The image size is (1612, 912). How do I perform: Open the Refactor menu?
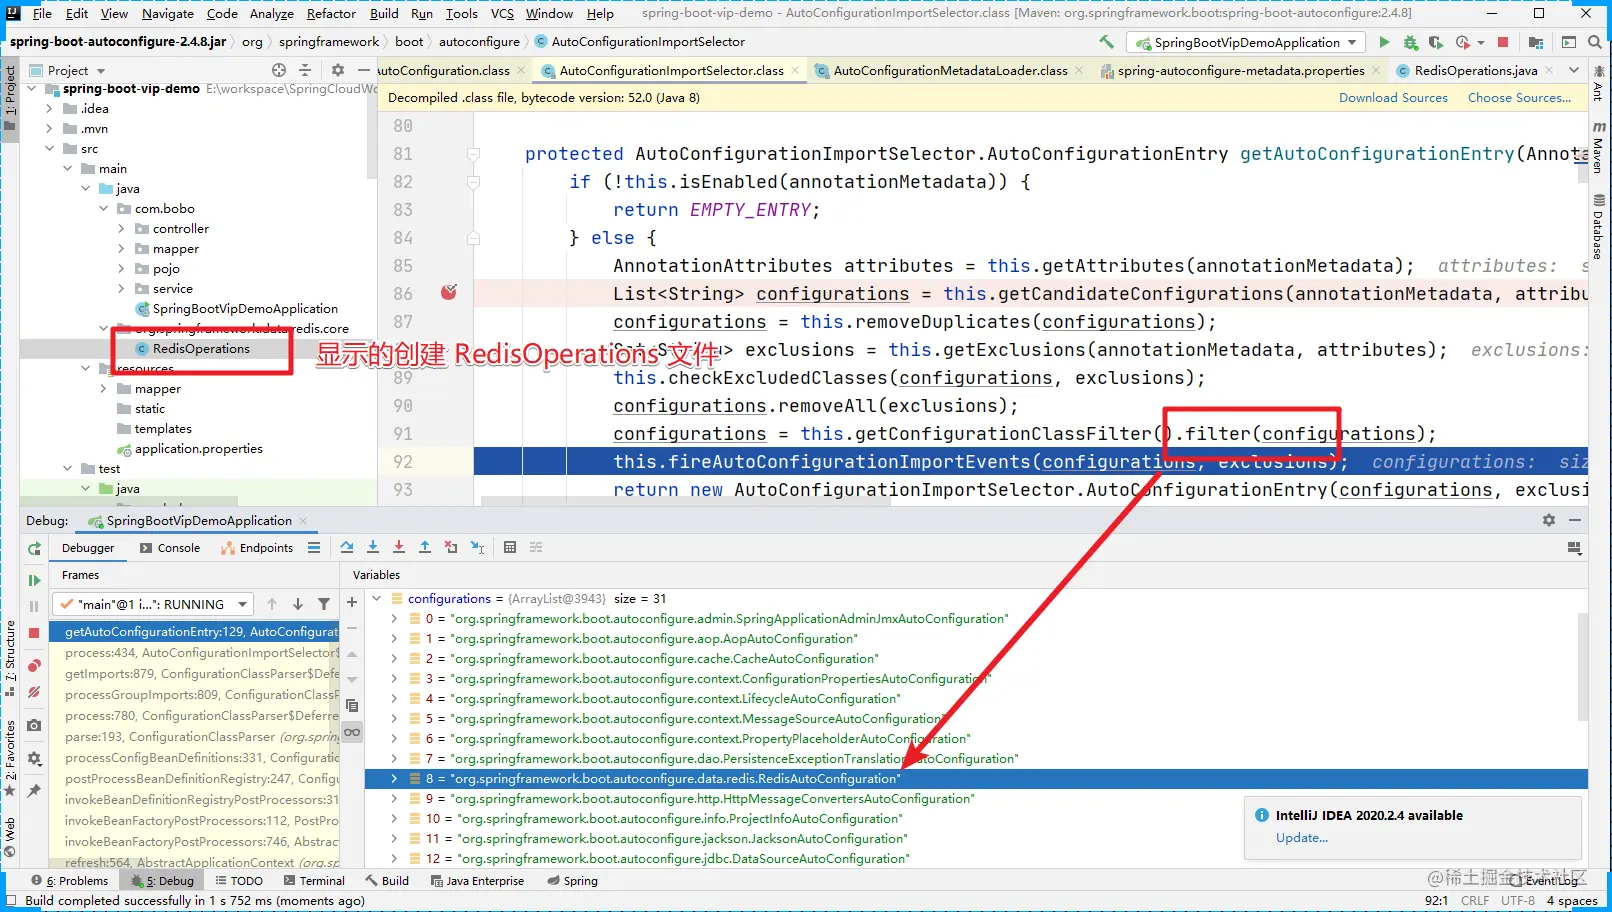tap(331, 13)
